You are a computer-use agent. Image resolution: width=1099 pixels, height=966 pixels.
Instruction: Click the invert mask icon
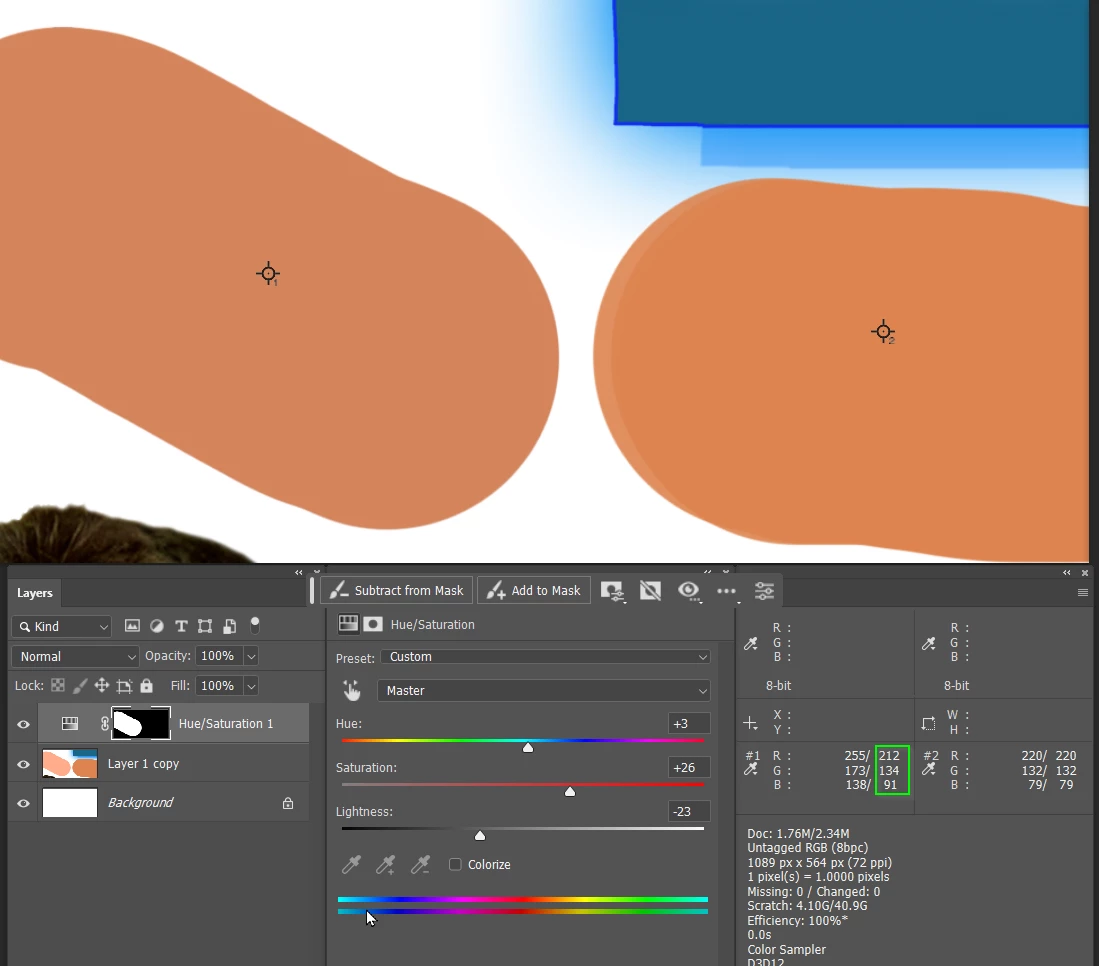point(650,591)
